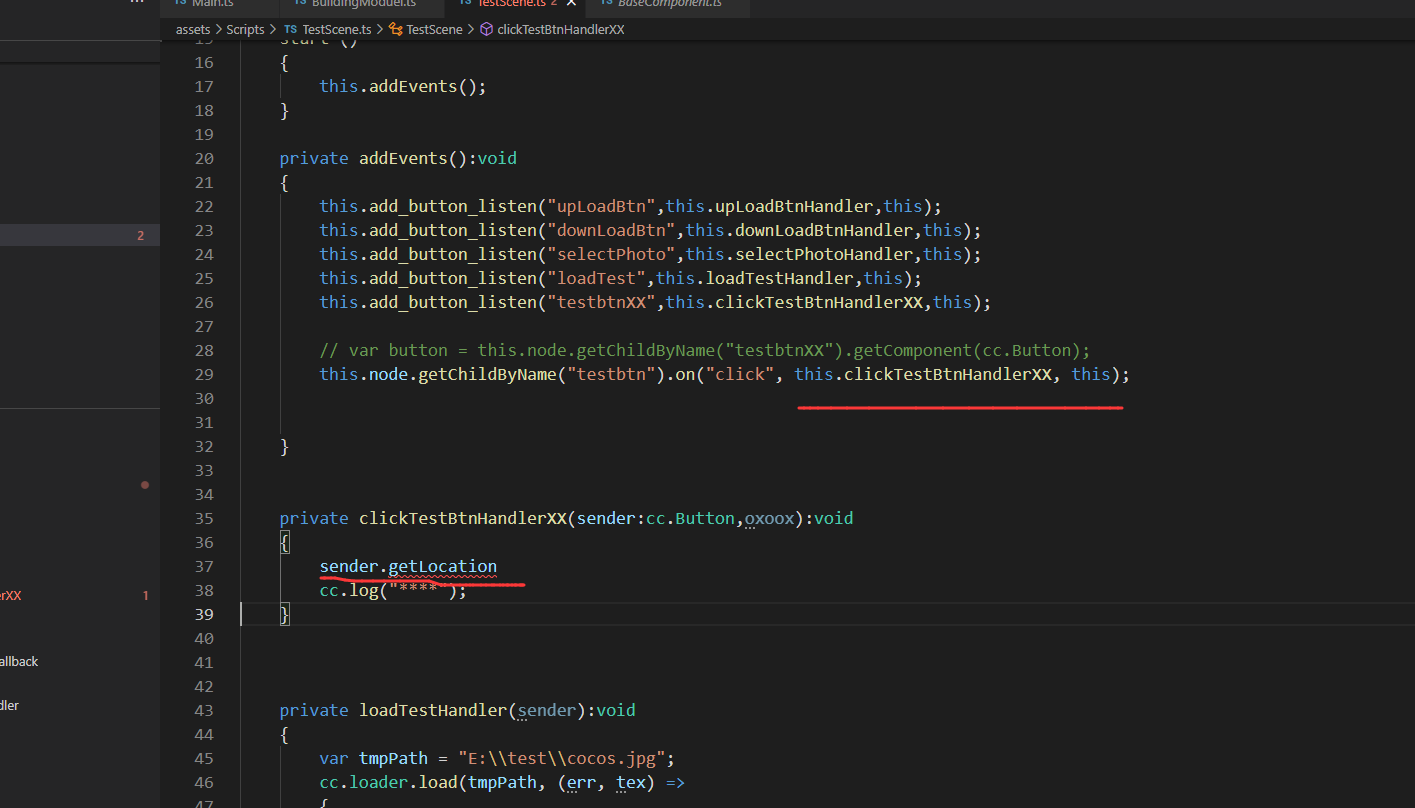
Task: Click line number 29 in the gutter
Action: click(x=204, y=374)
